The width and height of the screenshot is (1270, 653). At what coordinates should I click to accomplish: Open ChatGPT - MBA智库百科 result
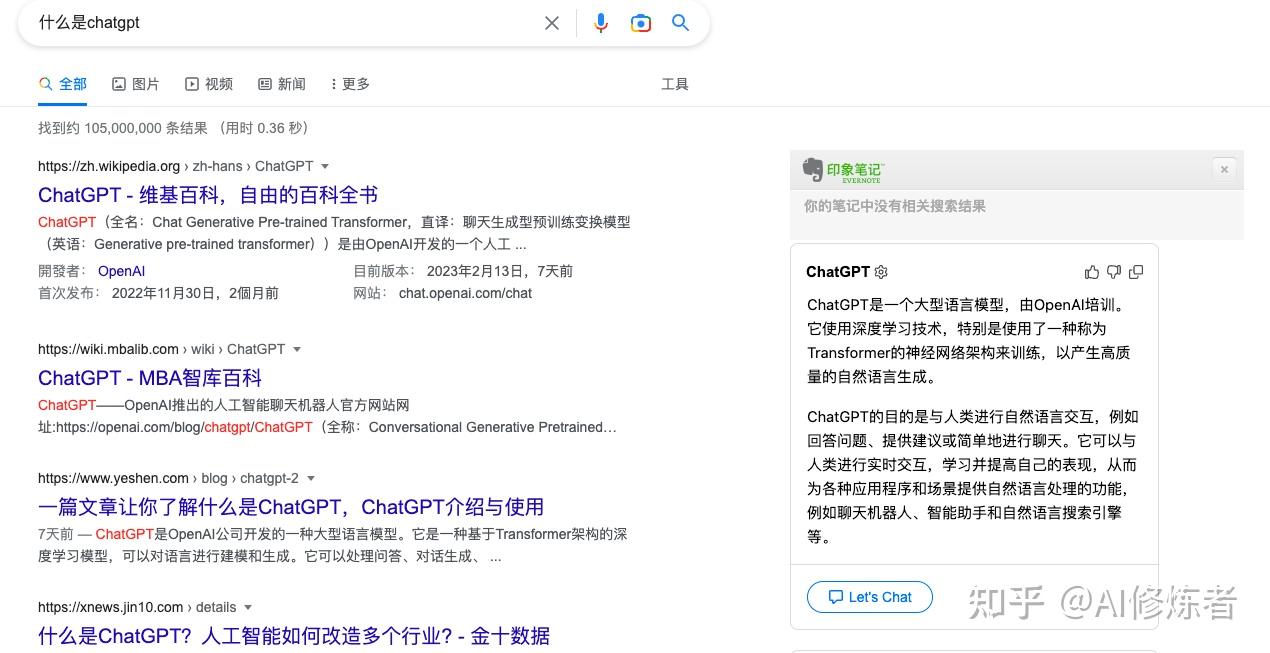click(150, 378)
